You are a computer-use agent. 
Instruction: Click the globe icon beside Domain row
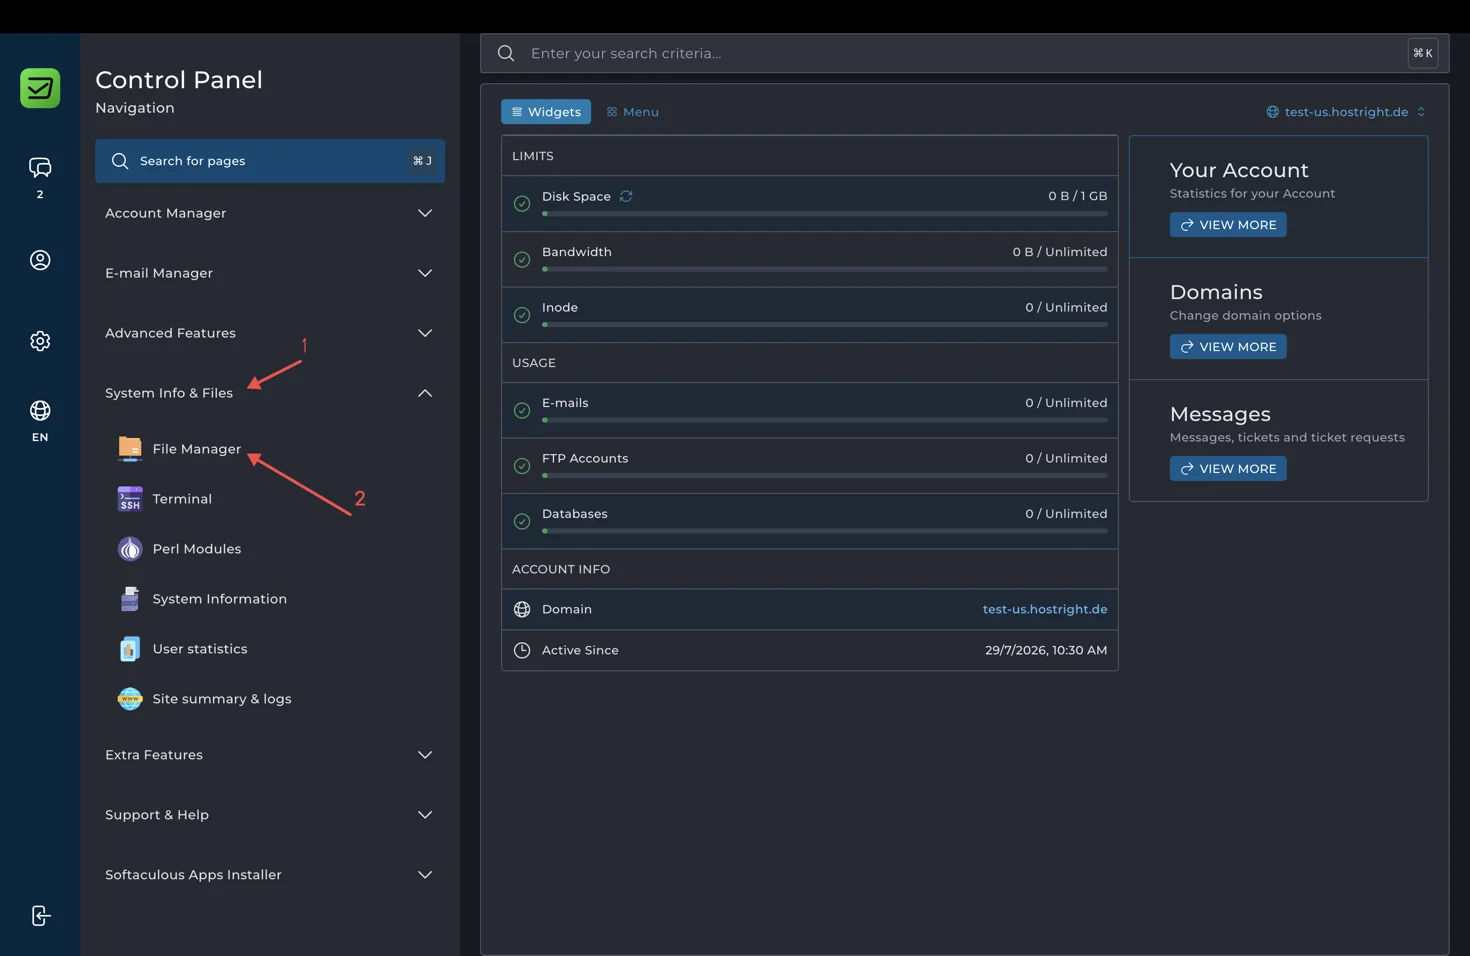522,609
